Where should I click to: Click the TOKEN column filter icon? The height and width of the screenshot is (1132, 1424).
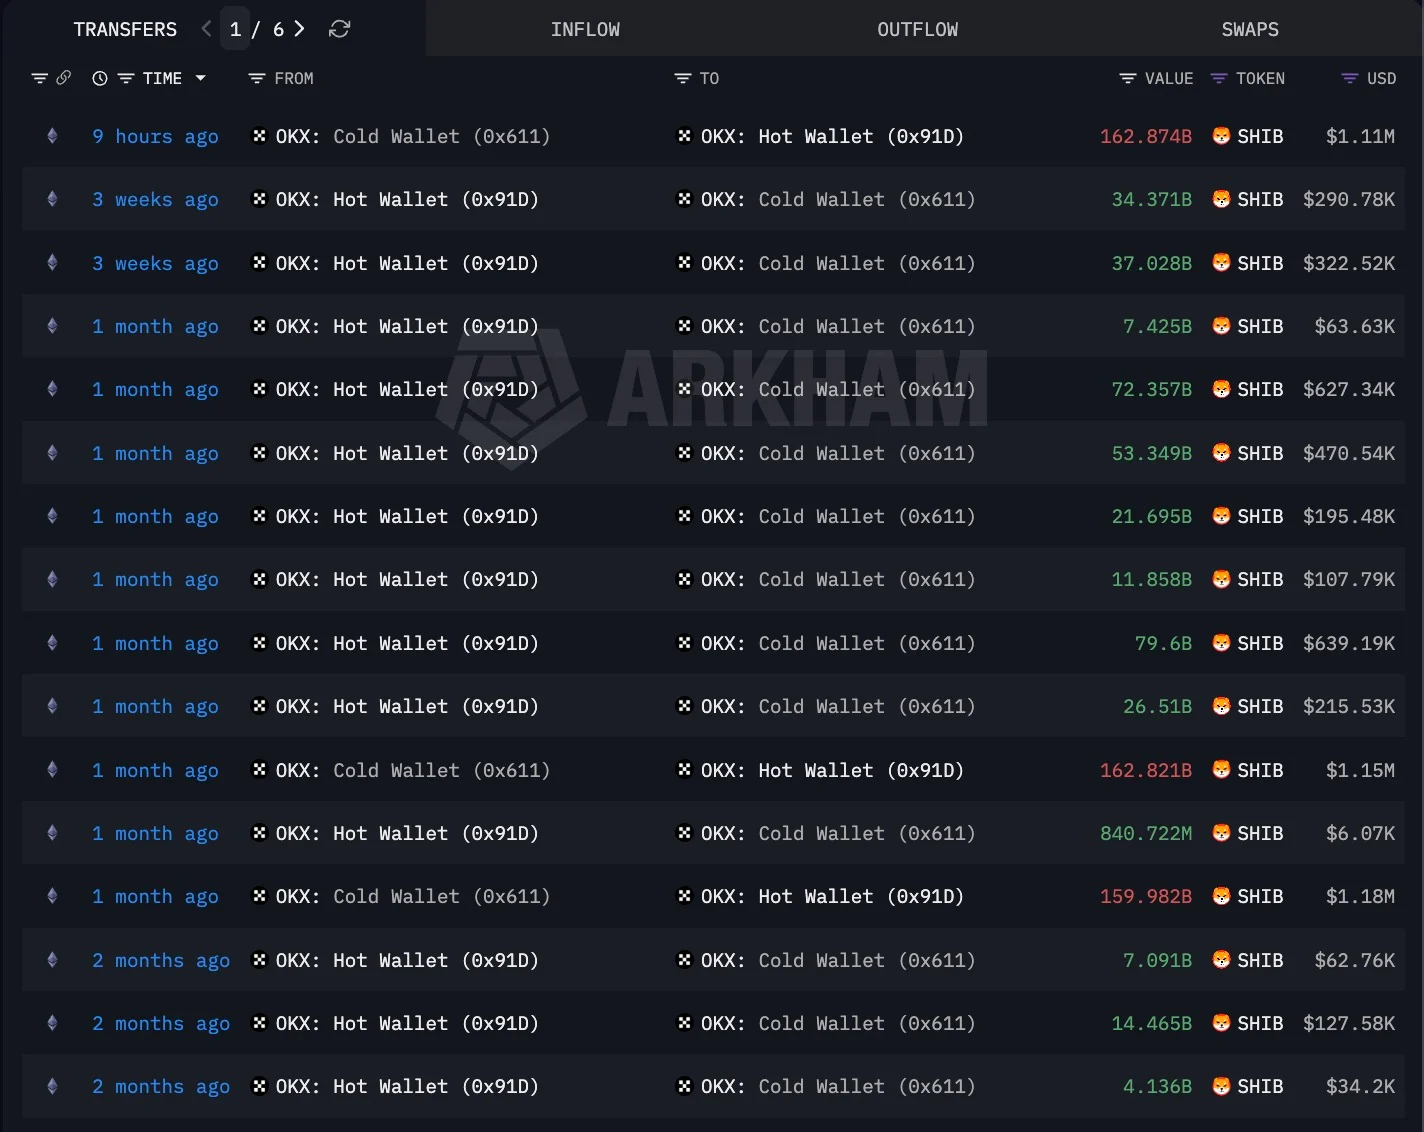[1219, 78]
